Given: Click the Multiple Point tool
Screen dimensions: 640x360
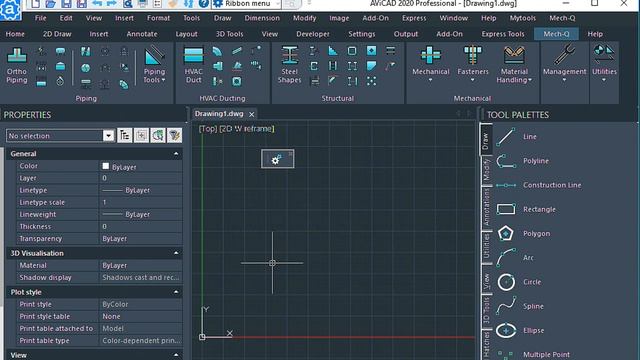Looking at the screenshot, I should 533,354.
